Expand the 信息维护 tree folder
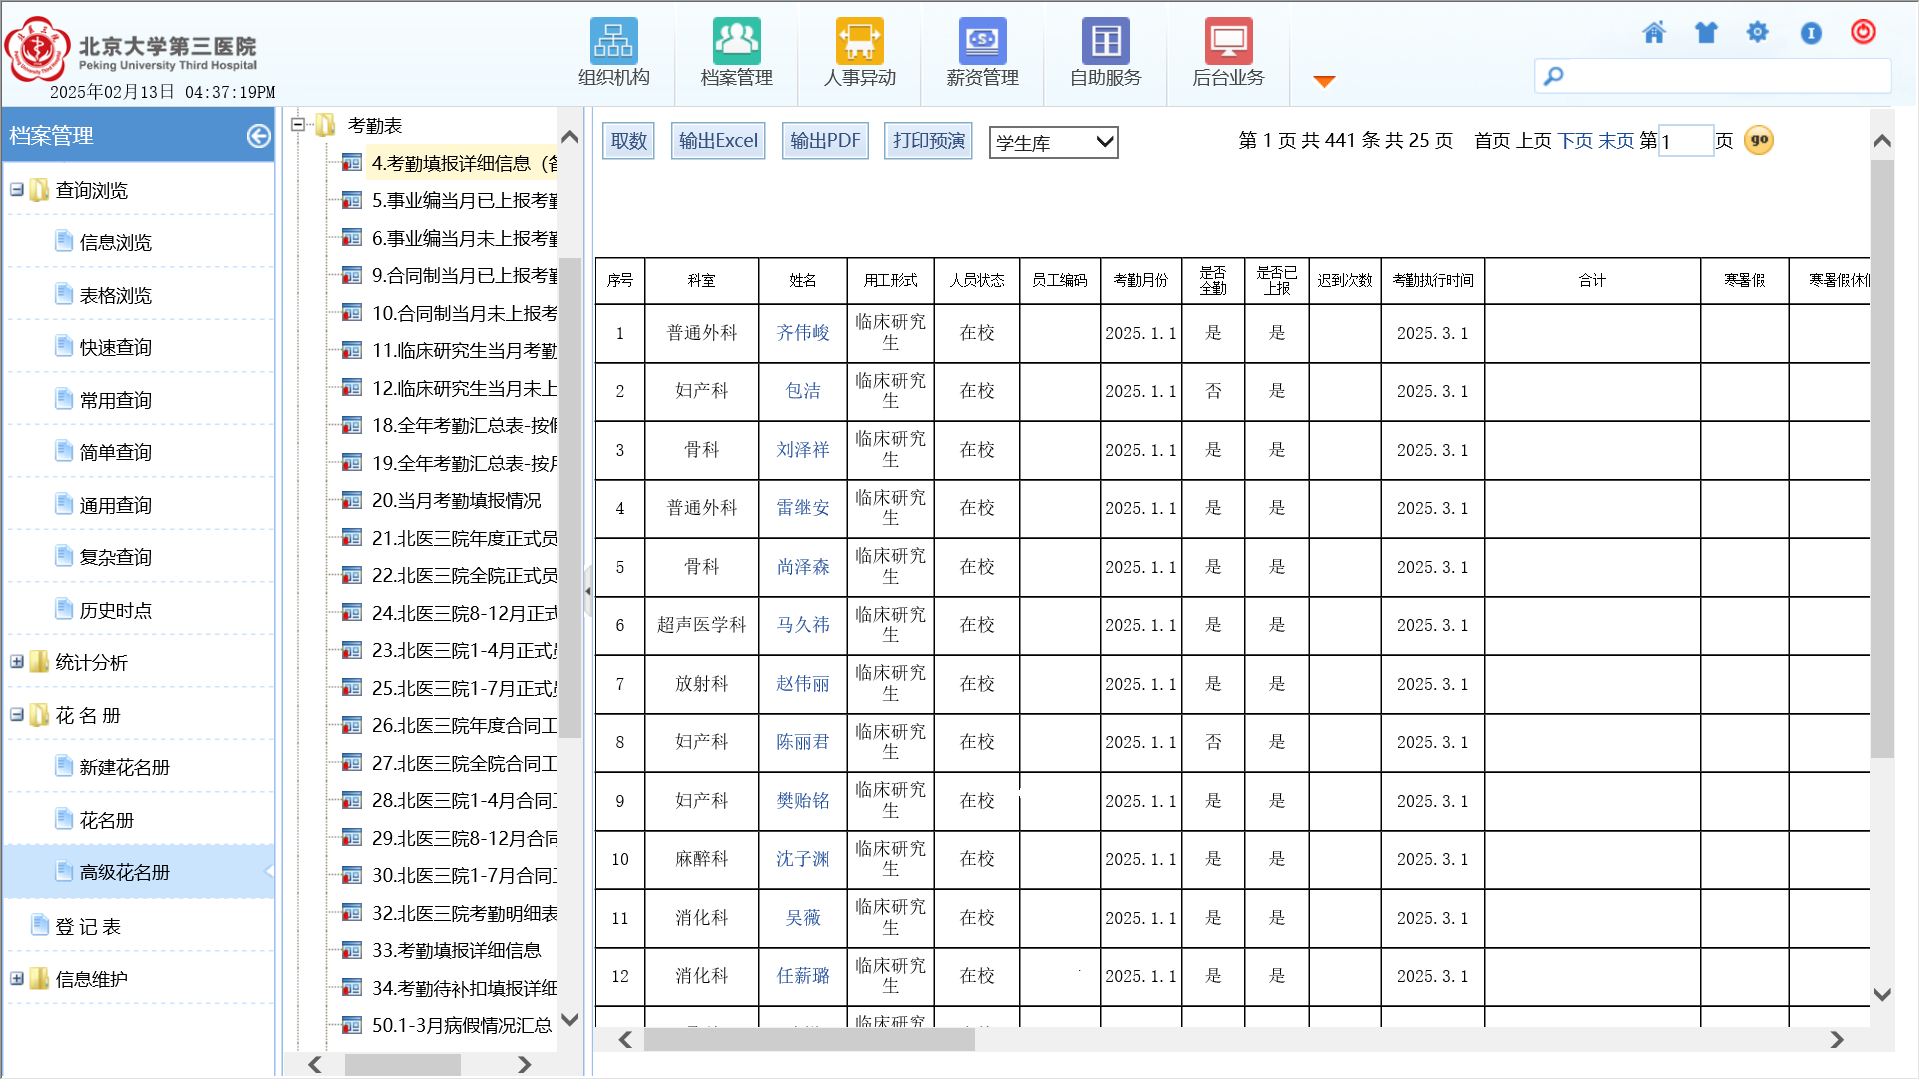The image size is (1920, 1080). pos(17,979)
